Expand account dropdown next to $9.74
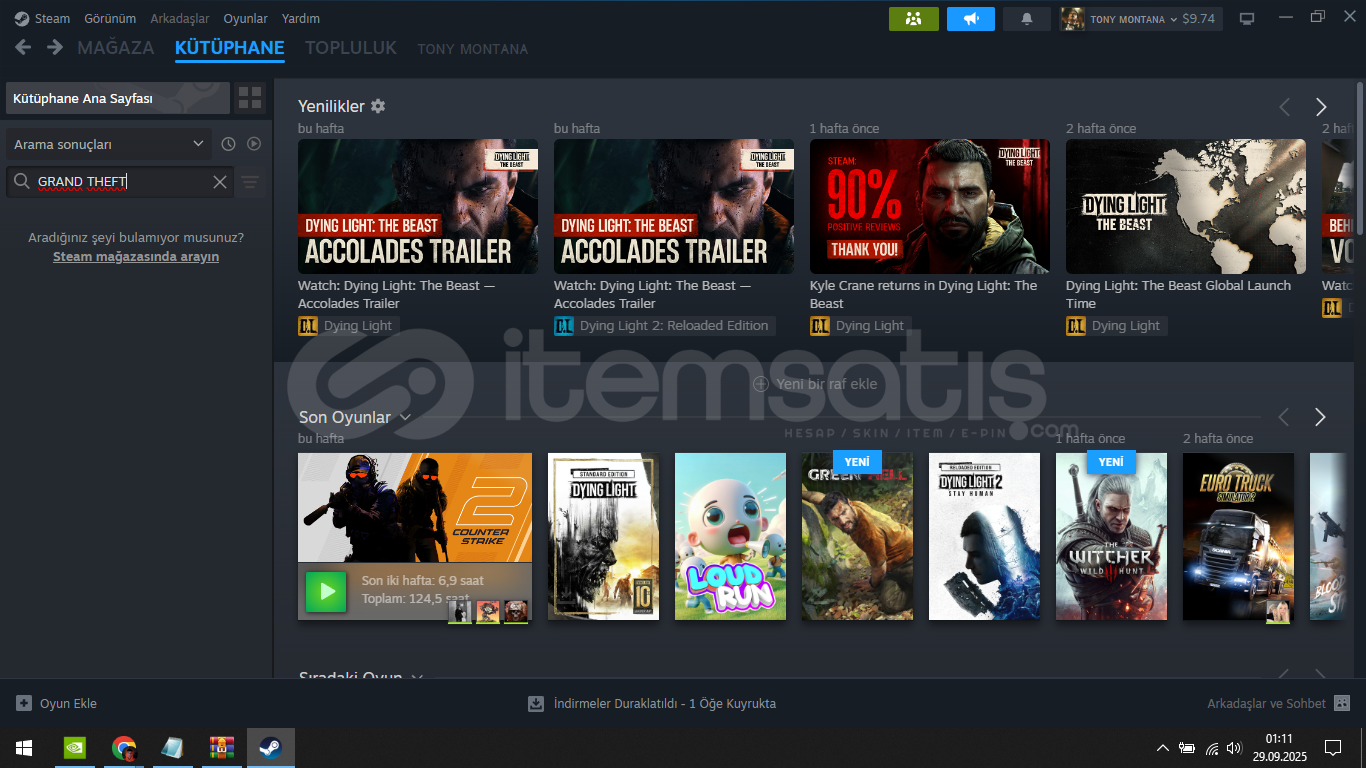This screenshot has height=768, width=1366. (1174, 19)
